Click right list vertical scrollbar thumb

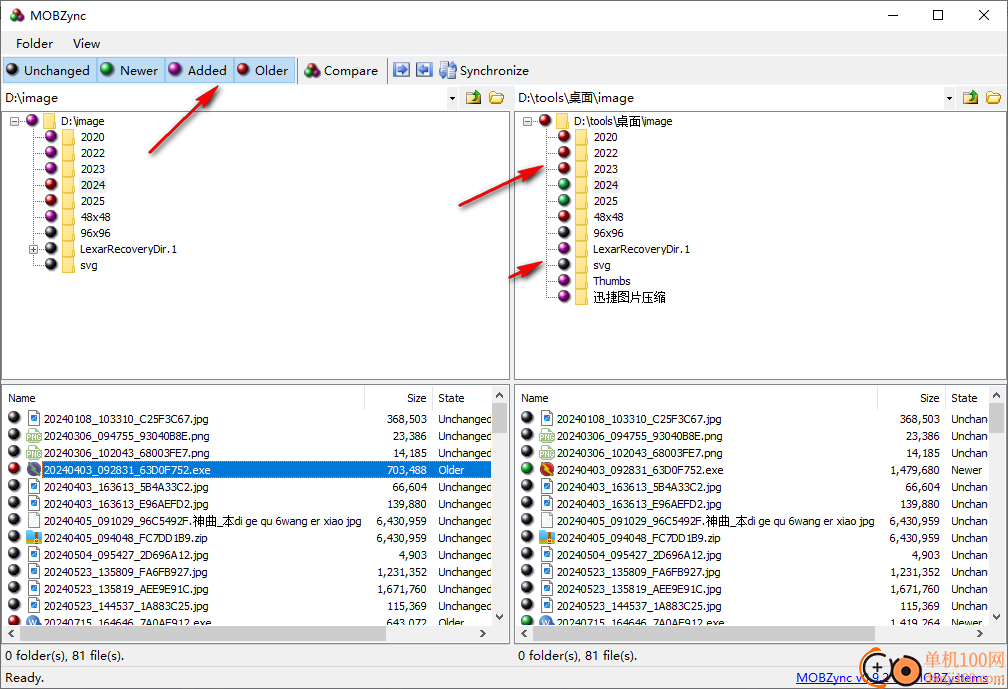(x=996, y=418)
